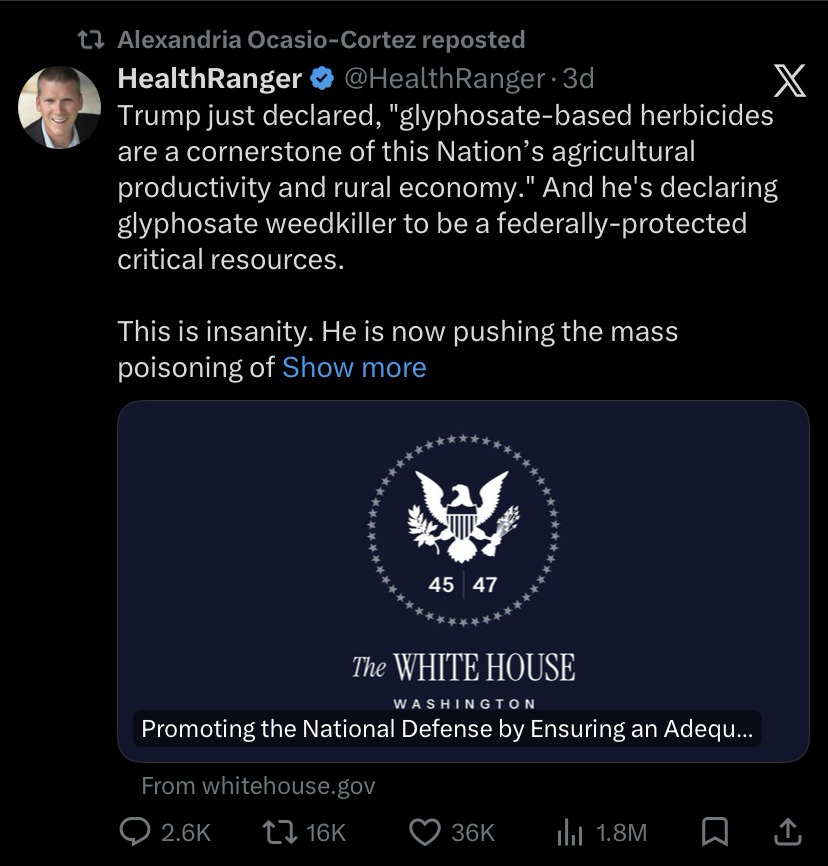The width and height of the screenshot is (828, 866).
Task: Bookmark this HealthRanger post
Action: pos(715,831)
